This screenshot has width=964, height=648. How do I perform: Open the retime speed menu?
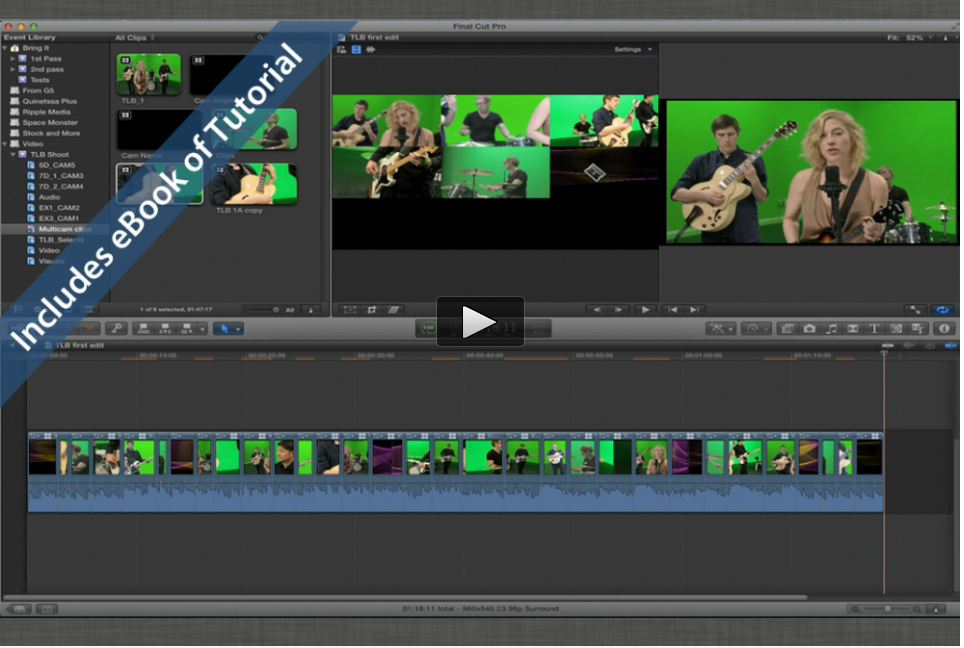click(756, 329)
